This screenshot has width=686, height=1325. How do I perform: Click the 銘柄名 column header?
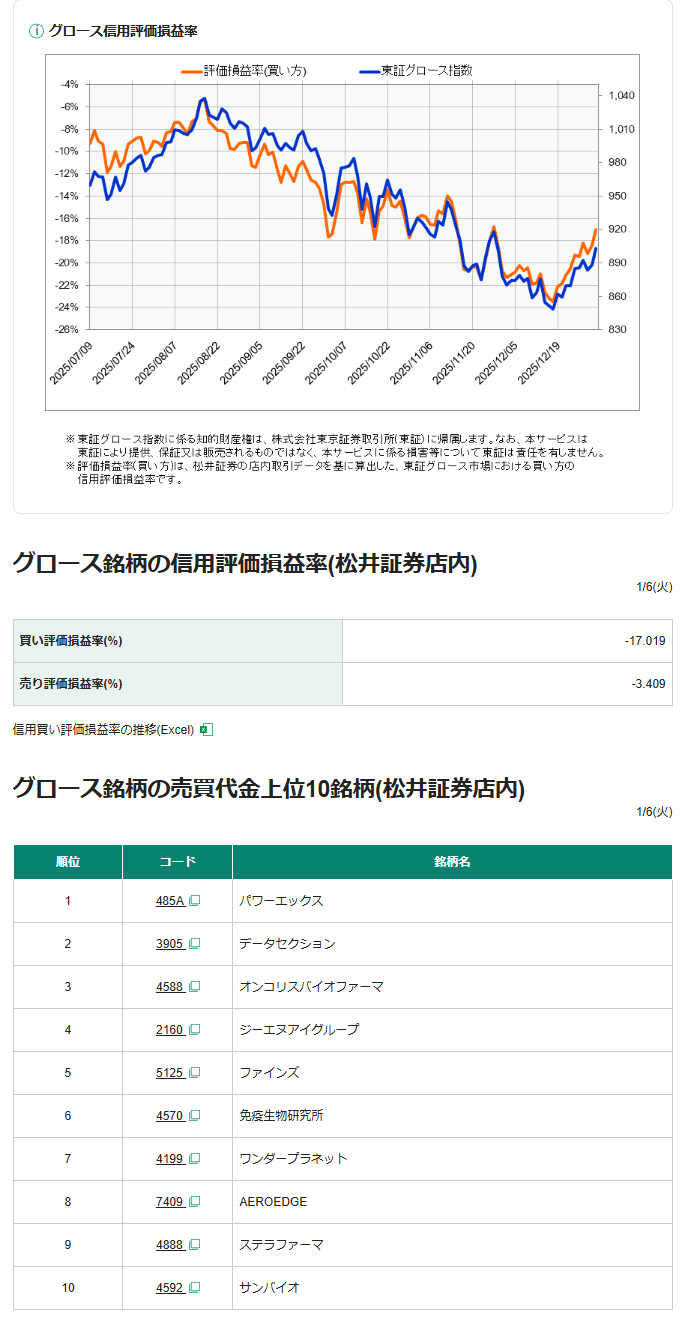(x=452, y=862)
